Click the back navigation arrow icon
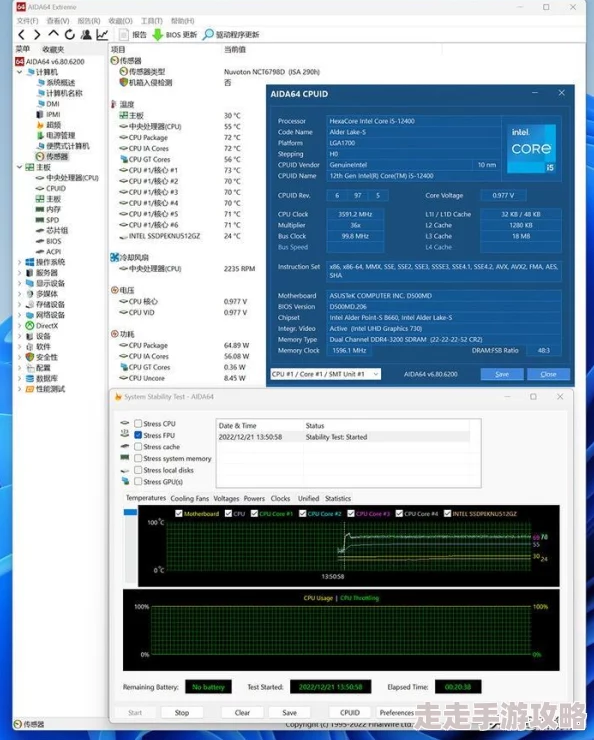 [x=22, y=34]
